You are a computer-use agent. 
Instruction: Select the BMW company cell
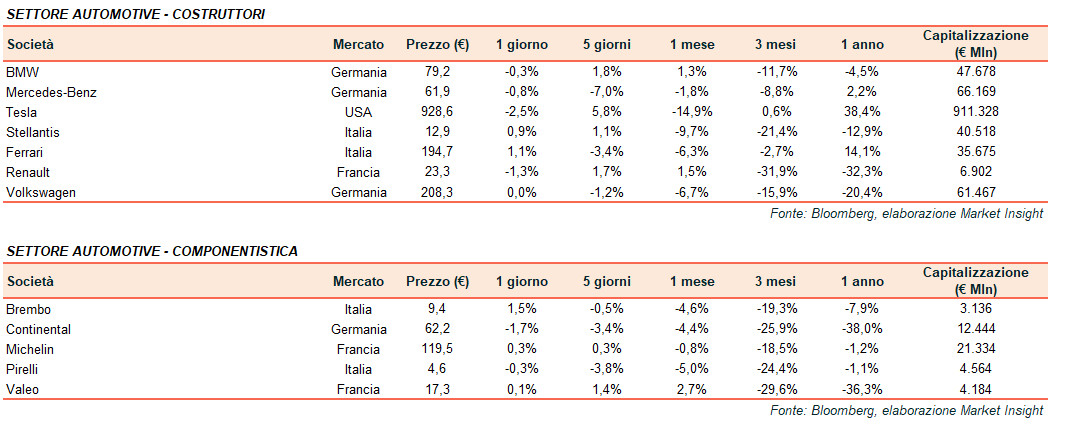coord(20,72)
